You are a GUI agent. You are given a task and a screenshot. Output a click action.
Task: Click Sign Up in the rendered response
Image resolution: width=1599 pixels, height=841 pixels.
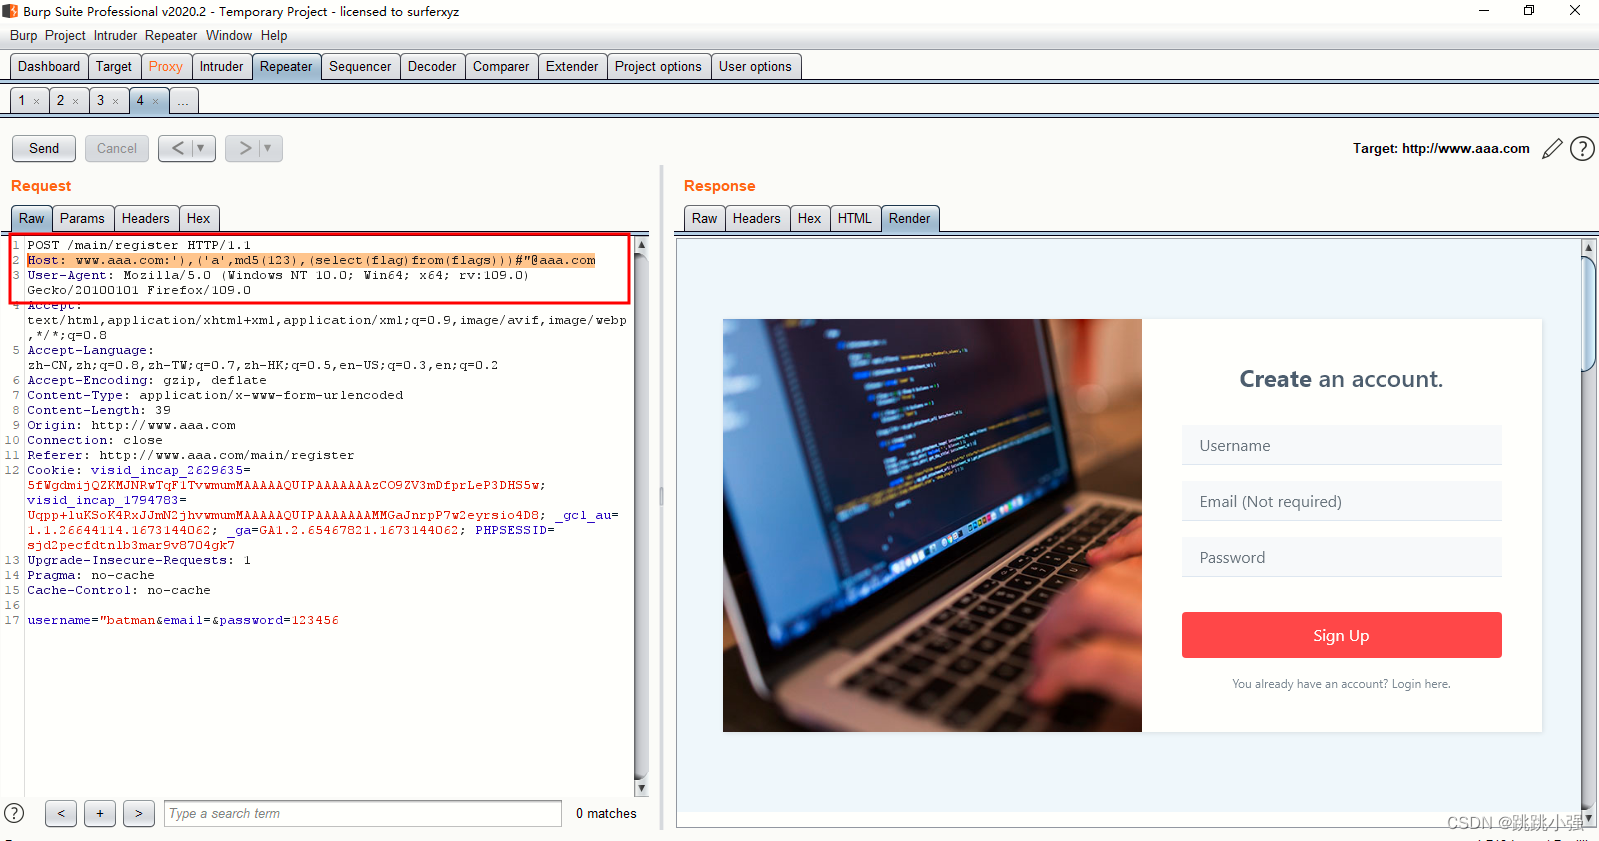coord(1341,635)
